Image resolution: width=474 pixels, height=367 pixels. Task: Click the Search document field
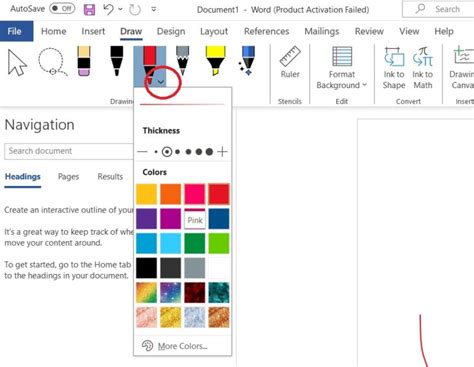click(x=69, y=151)
